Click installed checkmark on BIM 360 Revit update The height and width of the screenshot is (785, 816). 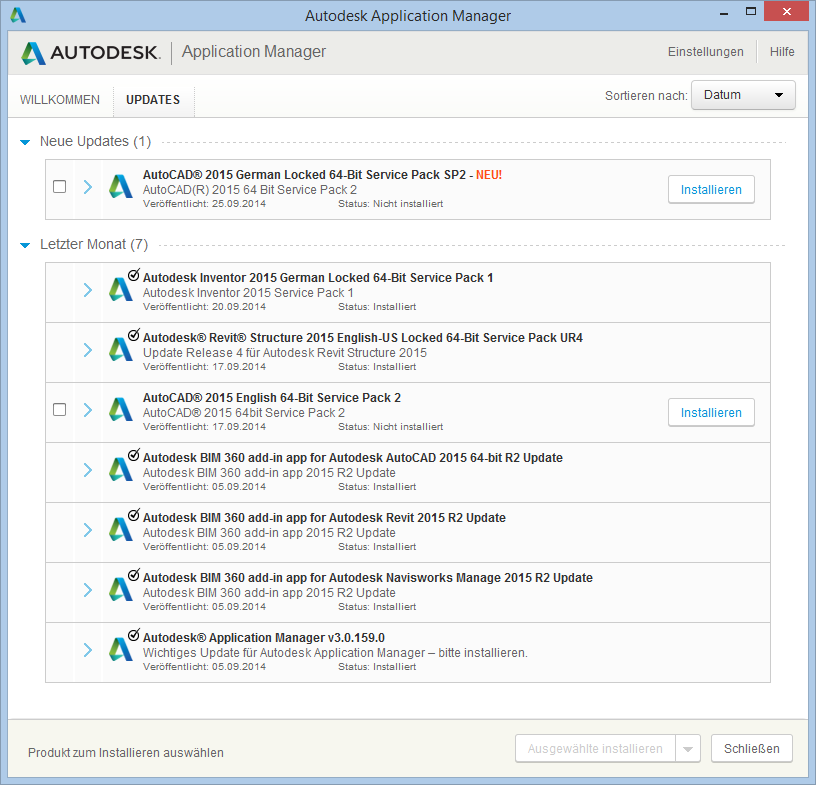click(134, 515)
